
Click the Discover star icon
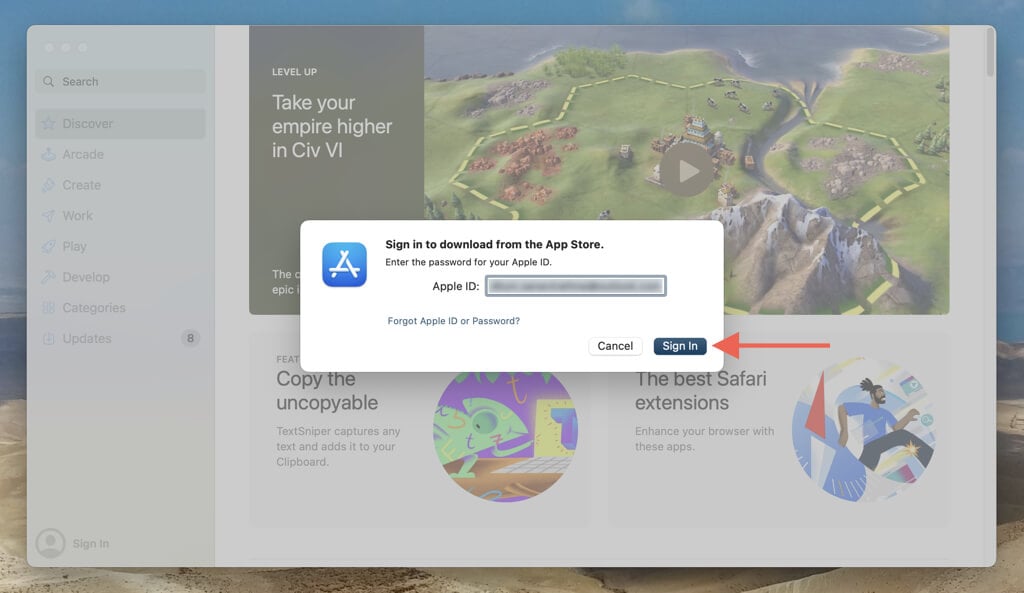48,123
